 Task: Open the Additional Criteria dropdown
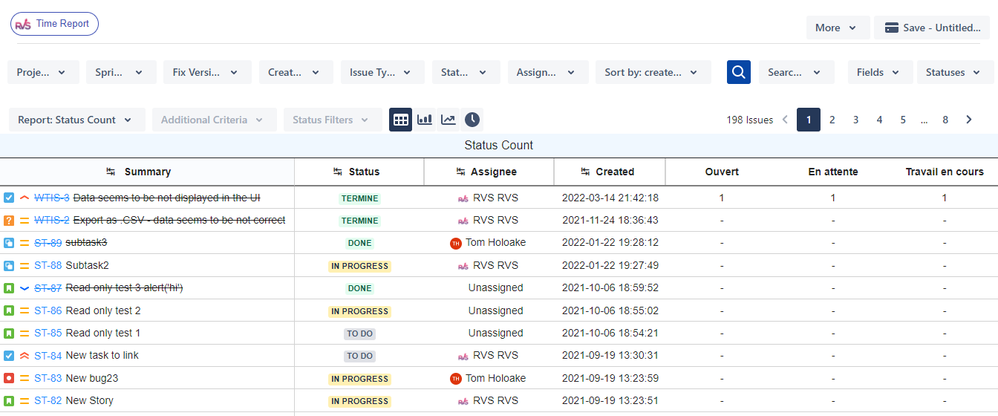[214, 120]
